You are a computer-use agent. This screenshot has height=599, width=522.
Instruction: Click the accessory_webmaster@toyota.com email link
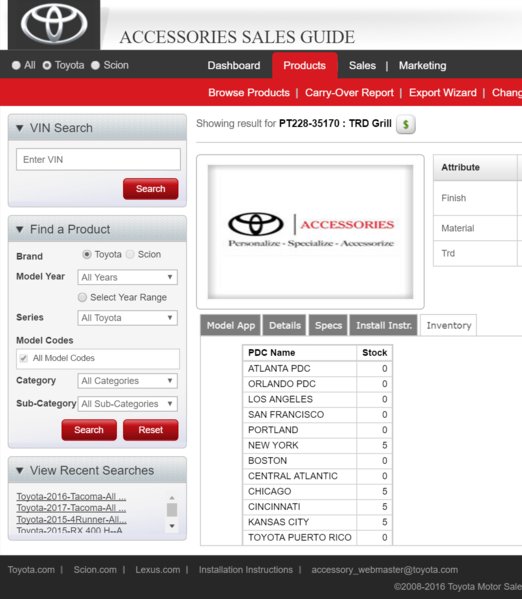click(x=384, y=570)
